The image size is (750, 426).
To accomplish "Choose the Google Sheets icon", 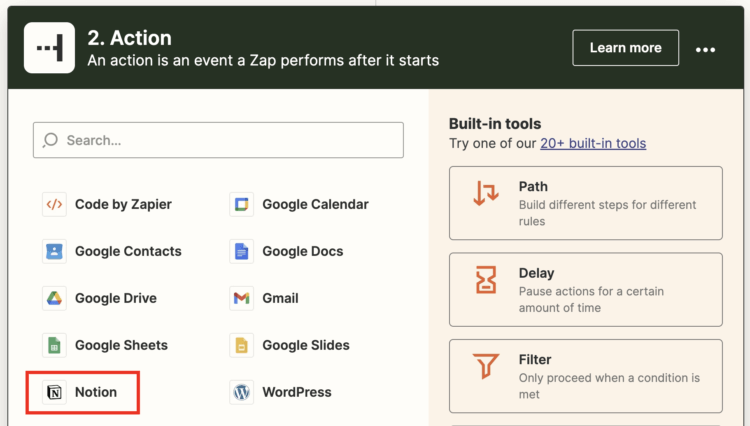I will 54,345.
